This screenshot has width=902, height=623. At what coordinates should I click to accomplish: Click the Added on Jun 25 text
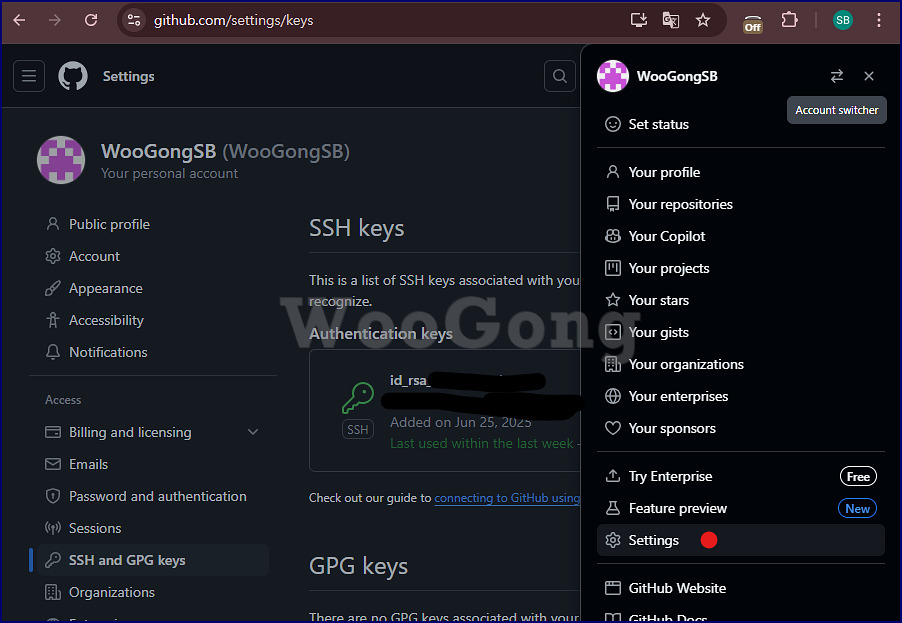coord(460,422)
